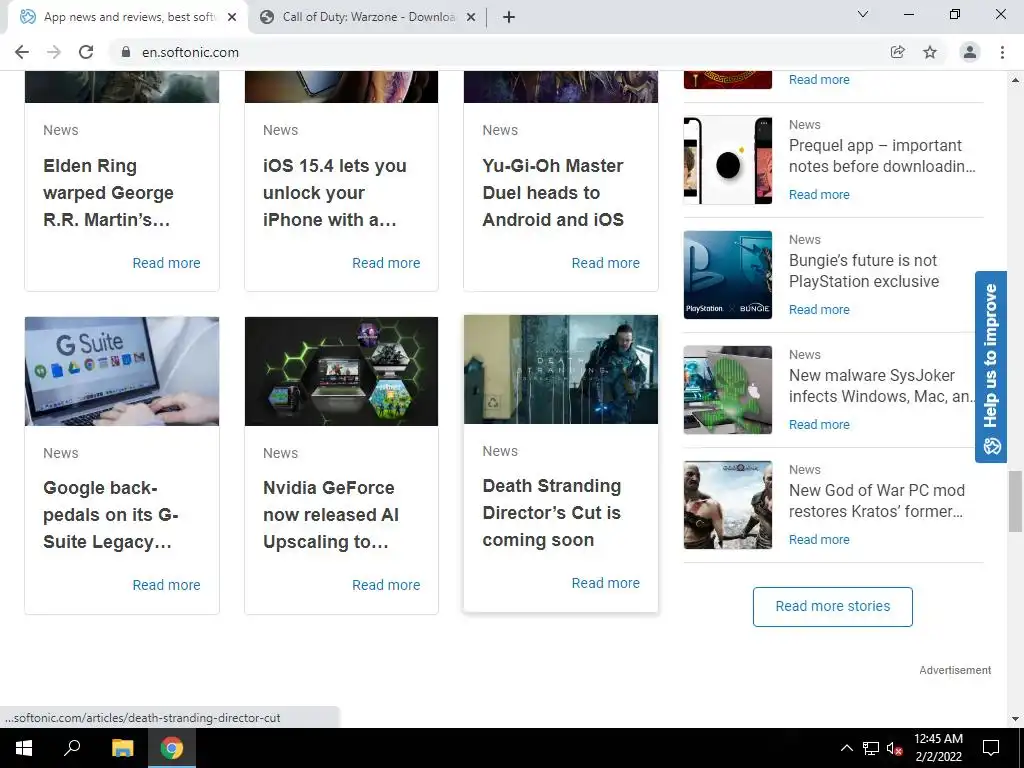1024x768 pixels.
Task: Open the Chrome profile avatar
Action: 970,52
